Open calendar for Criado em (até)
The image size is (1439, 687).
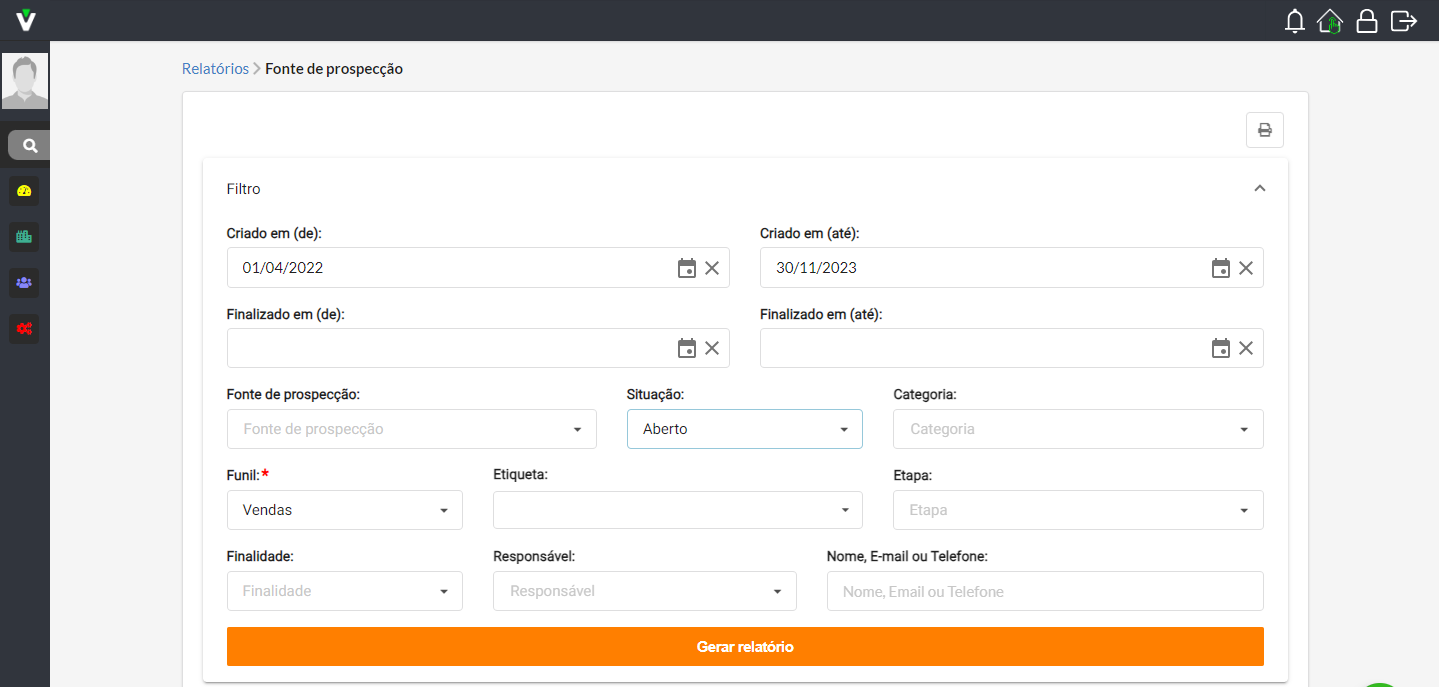1221,268
